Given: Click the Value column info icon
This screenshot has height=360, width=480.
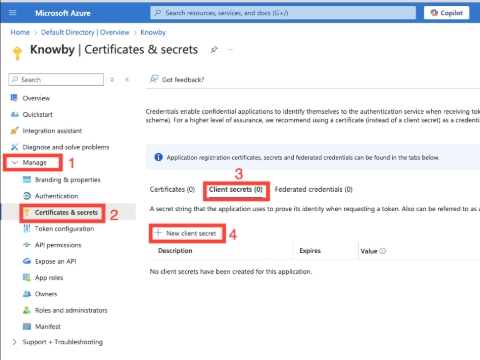Looking at the screenshot, I should (383, 251).
